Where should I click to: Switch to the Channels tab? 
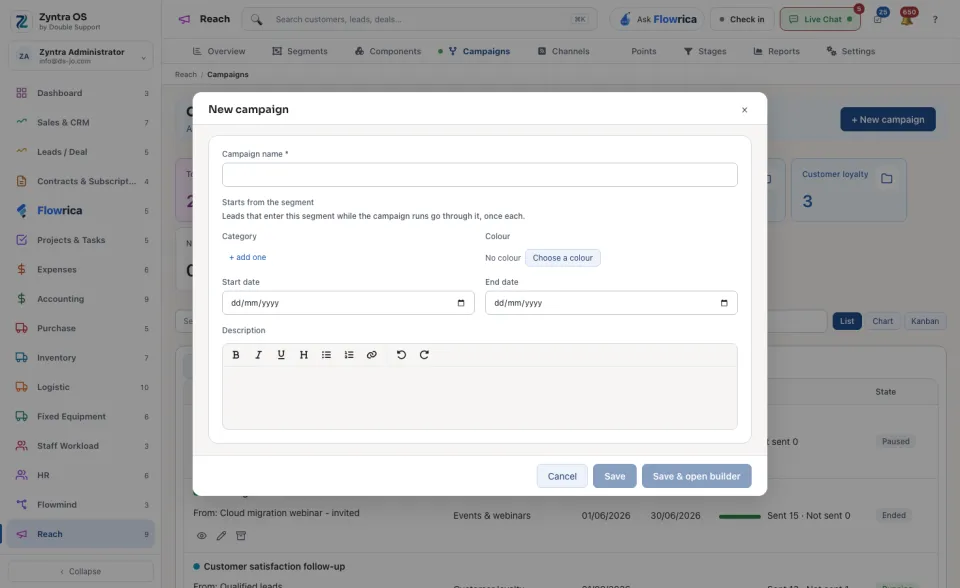pyautogui.click(x=564, y=51)
